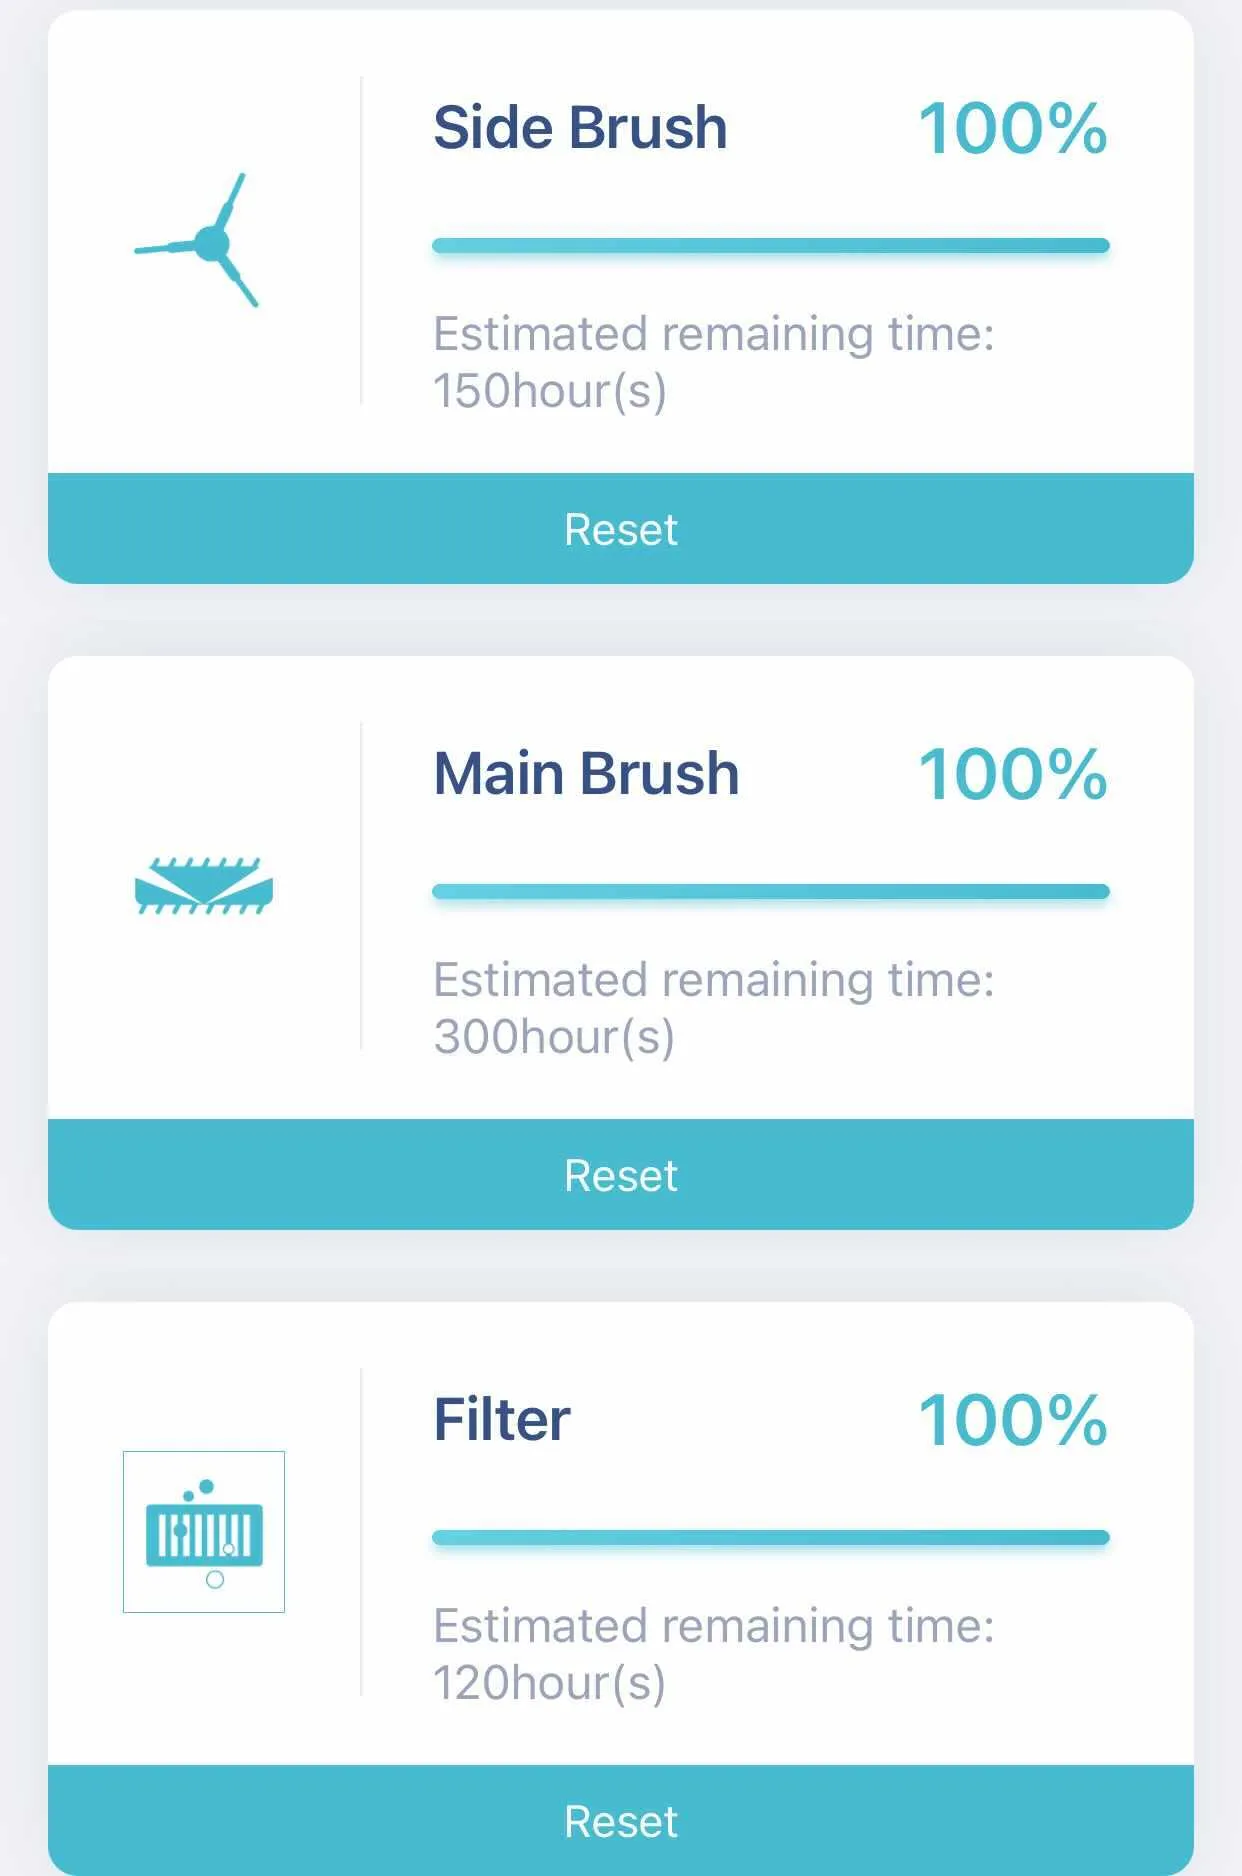Tap Side Brush 'Estimated remaining time' label
This screenshot has height=1876, width=1242.
click(713, 334)
